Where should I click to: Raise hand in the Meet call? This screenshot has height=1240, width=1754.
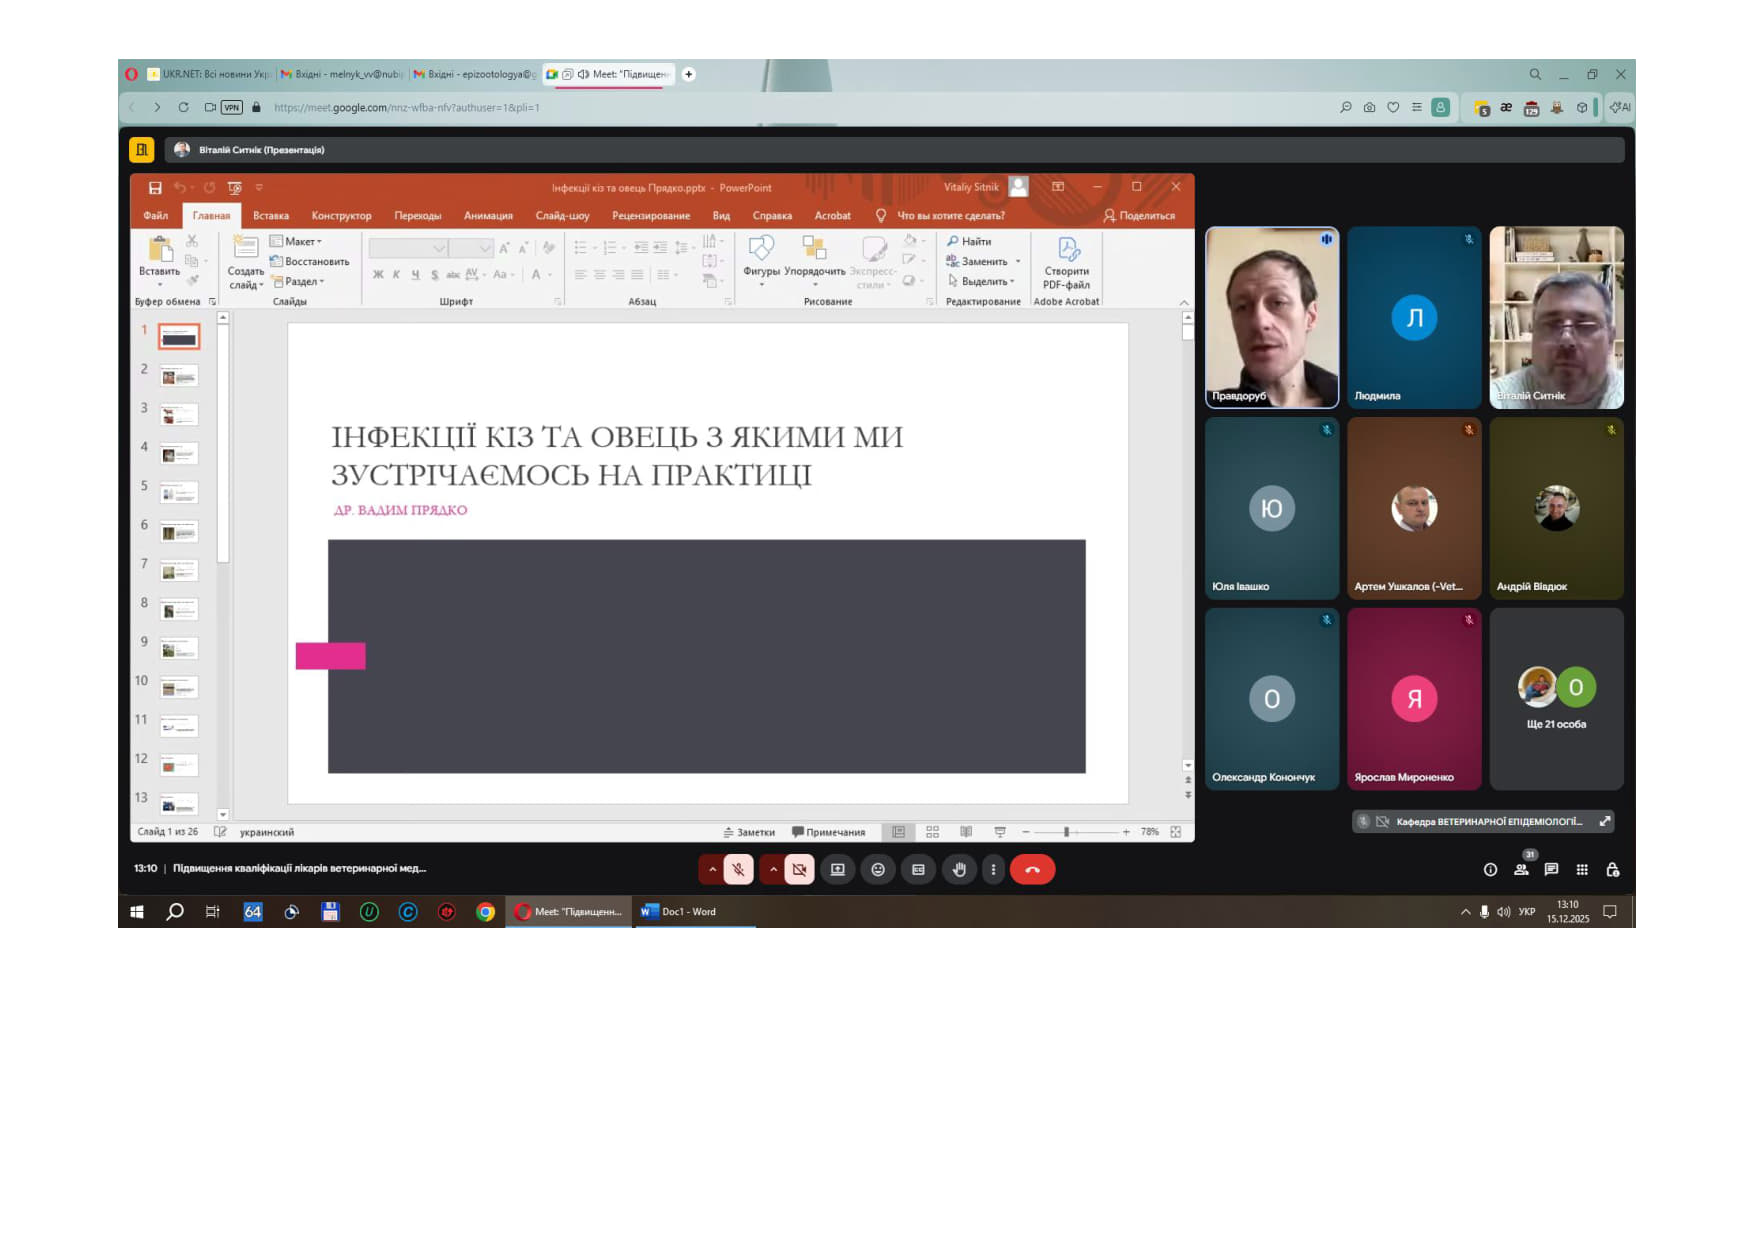959,870
